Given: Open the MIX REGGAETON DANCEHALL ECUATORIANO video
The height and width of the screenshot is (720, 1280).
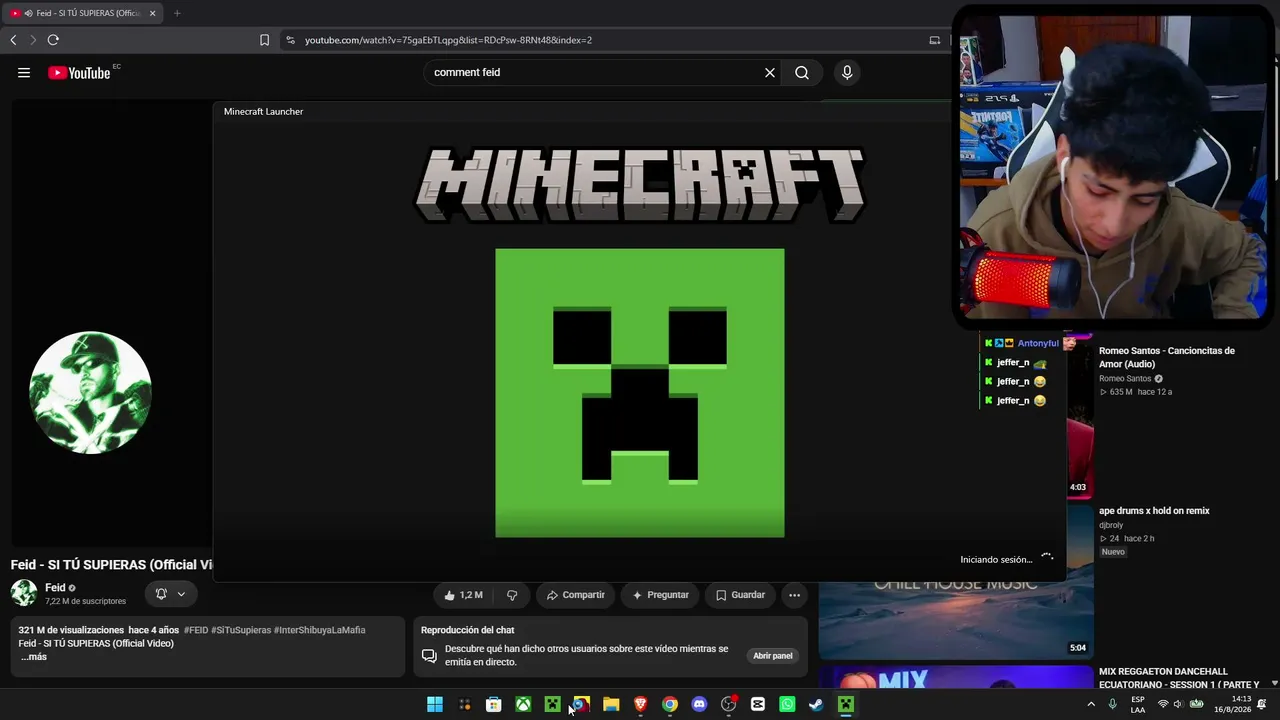Looking at the screenshot, I should [1179, 678].
